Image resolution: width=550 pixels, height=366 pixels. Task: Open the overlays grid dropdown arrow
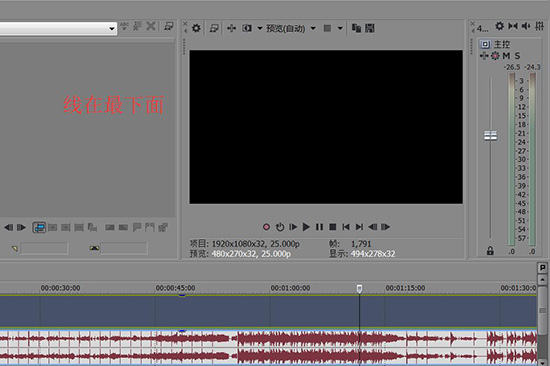point(340,28)
